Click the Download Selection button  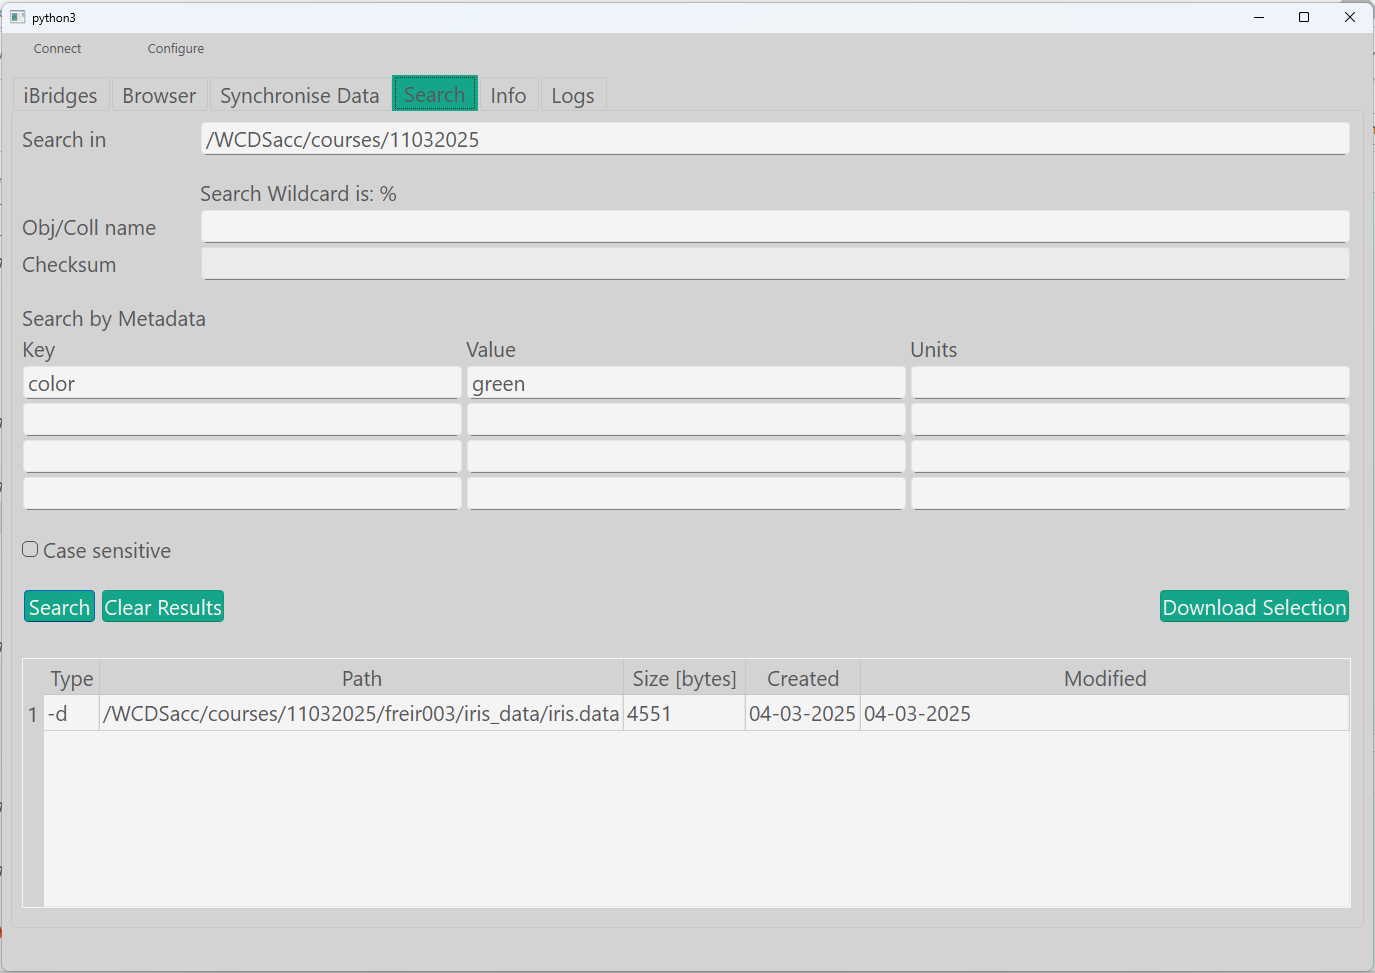click(x=1254, y=607)
